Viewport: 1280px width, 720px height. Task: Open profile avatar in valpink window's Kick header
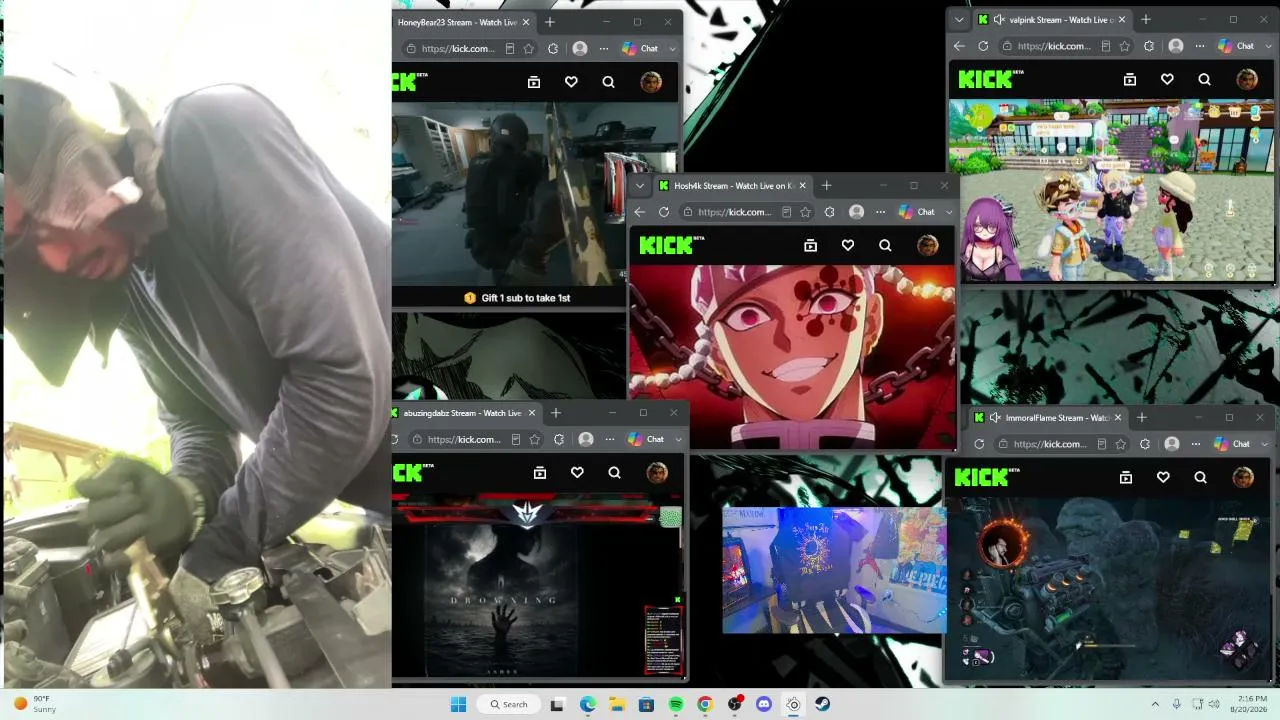tap(1247, 79)
